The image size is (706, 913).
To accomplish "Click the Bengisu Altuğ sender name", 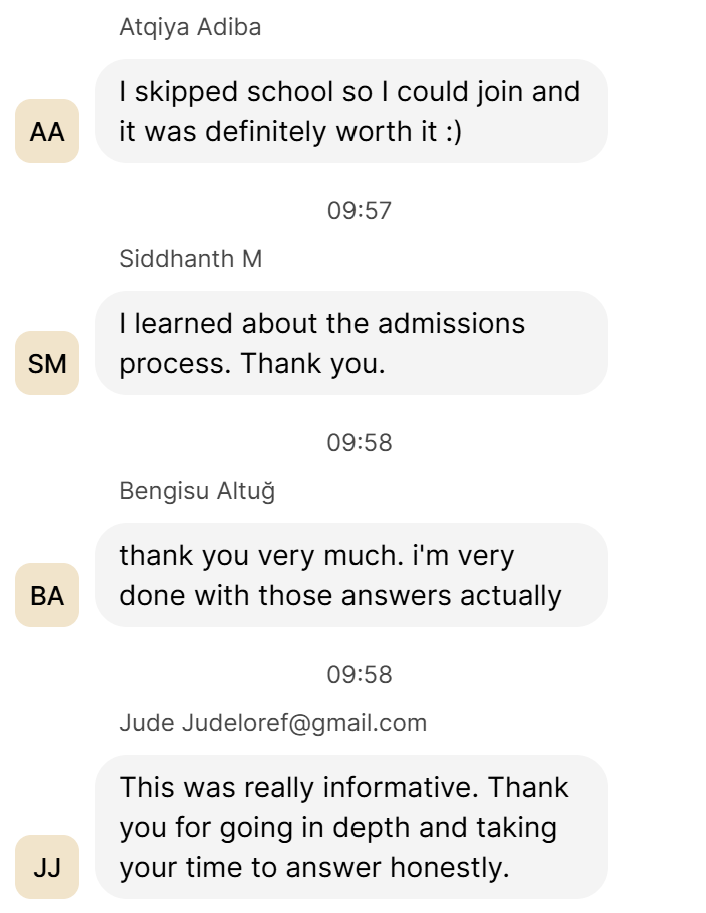I will (x=197, y=491).
